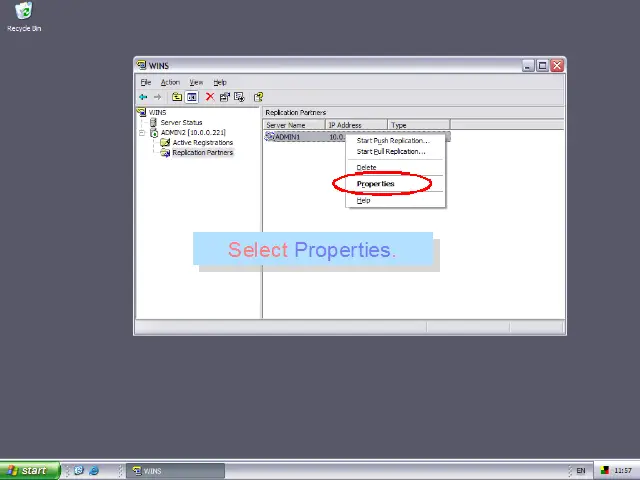Select Active Registrations in the tree
Screen dimensions: 640x480
(x=201, y=143)
